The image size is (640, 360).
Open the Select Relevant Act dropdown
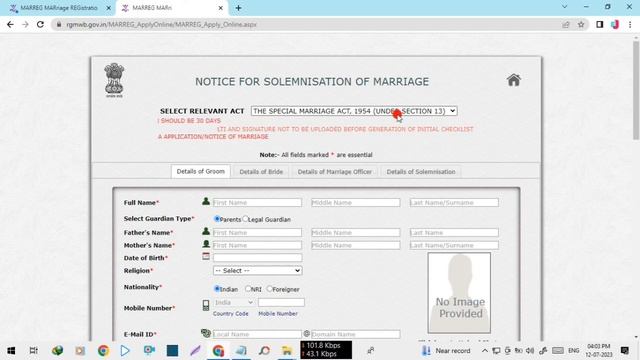(x=354, y=111)
